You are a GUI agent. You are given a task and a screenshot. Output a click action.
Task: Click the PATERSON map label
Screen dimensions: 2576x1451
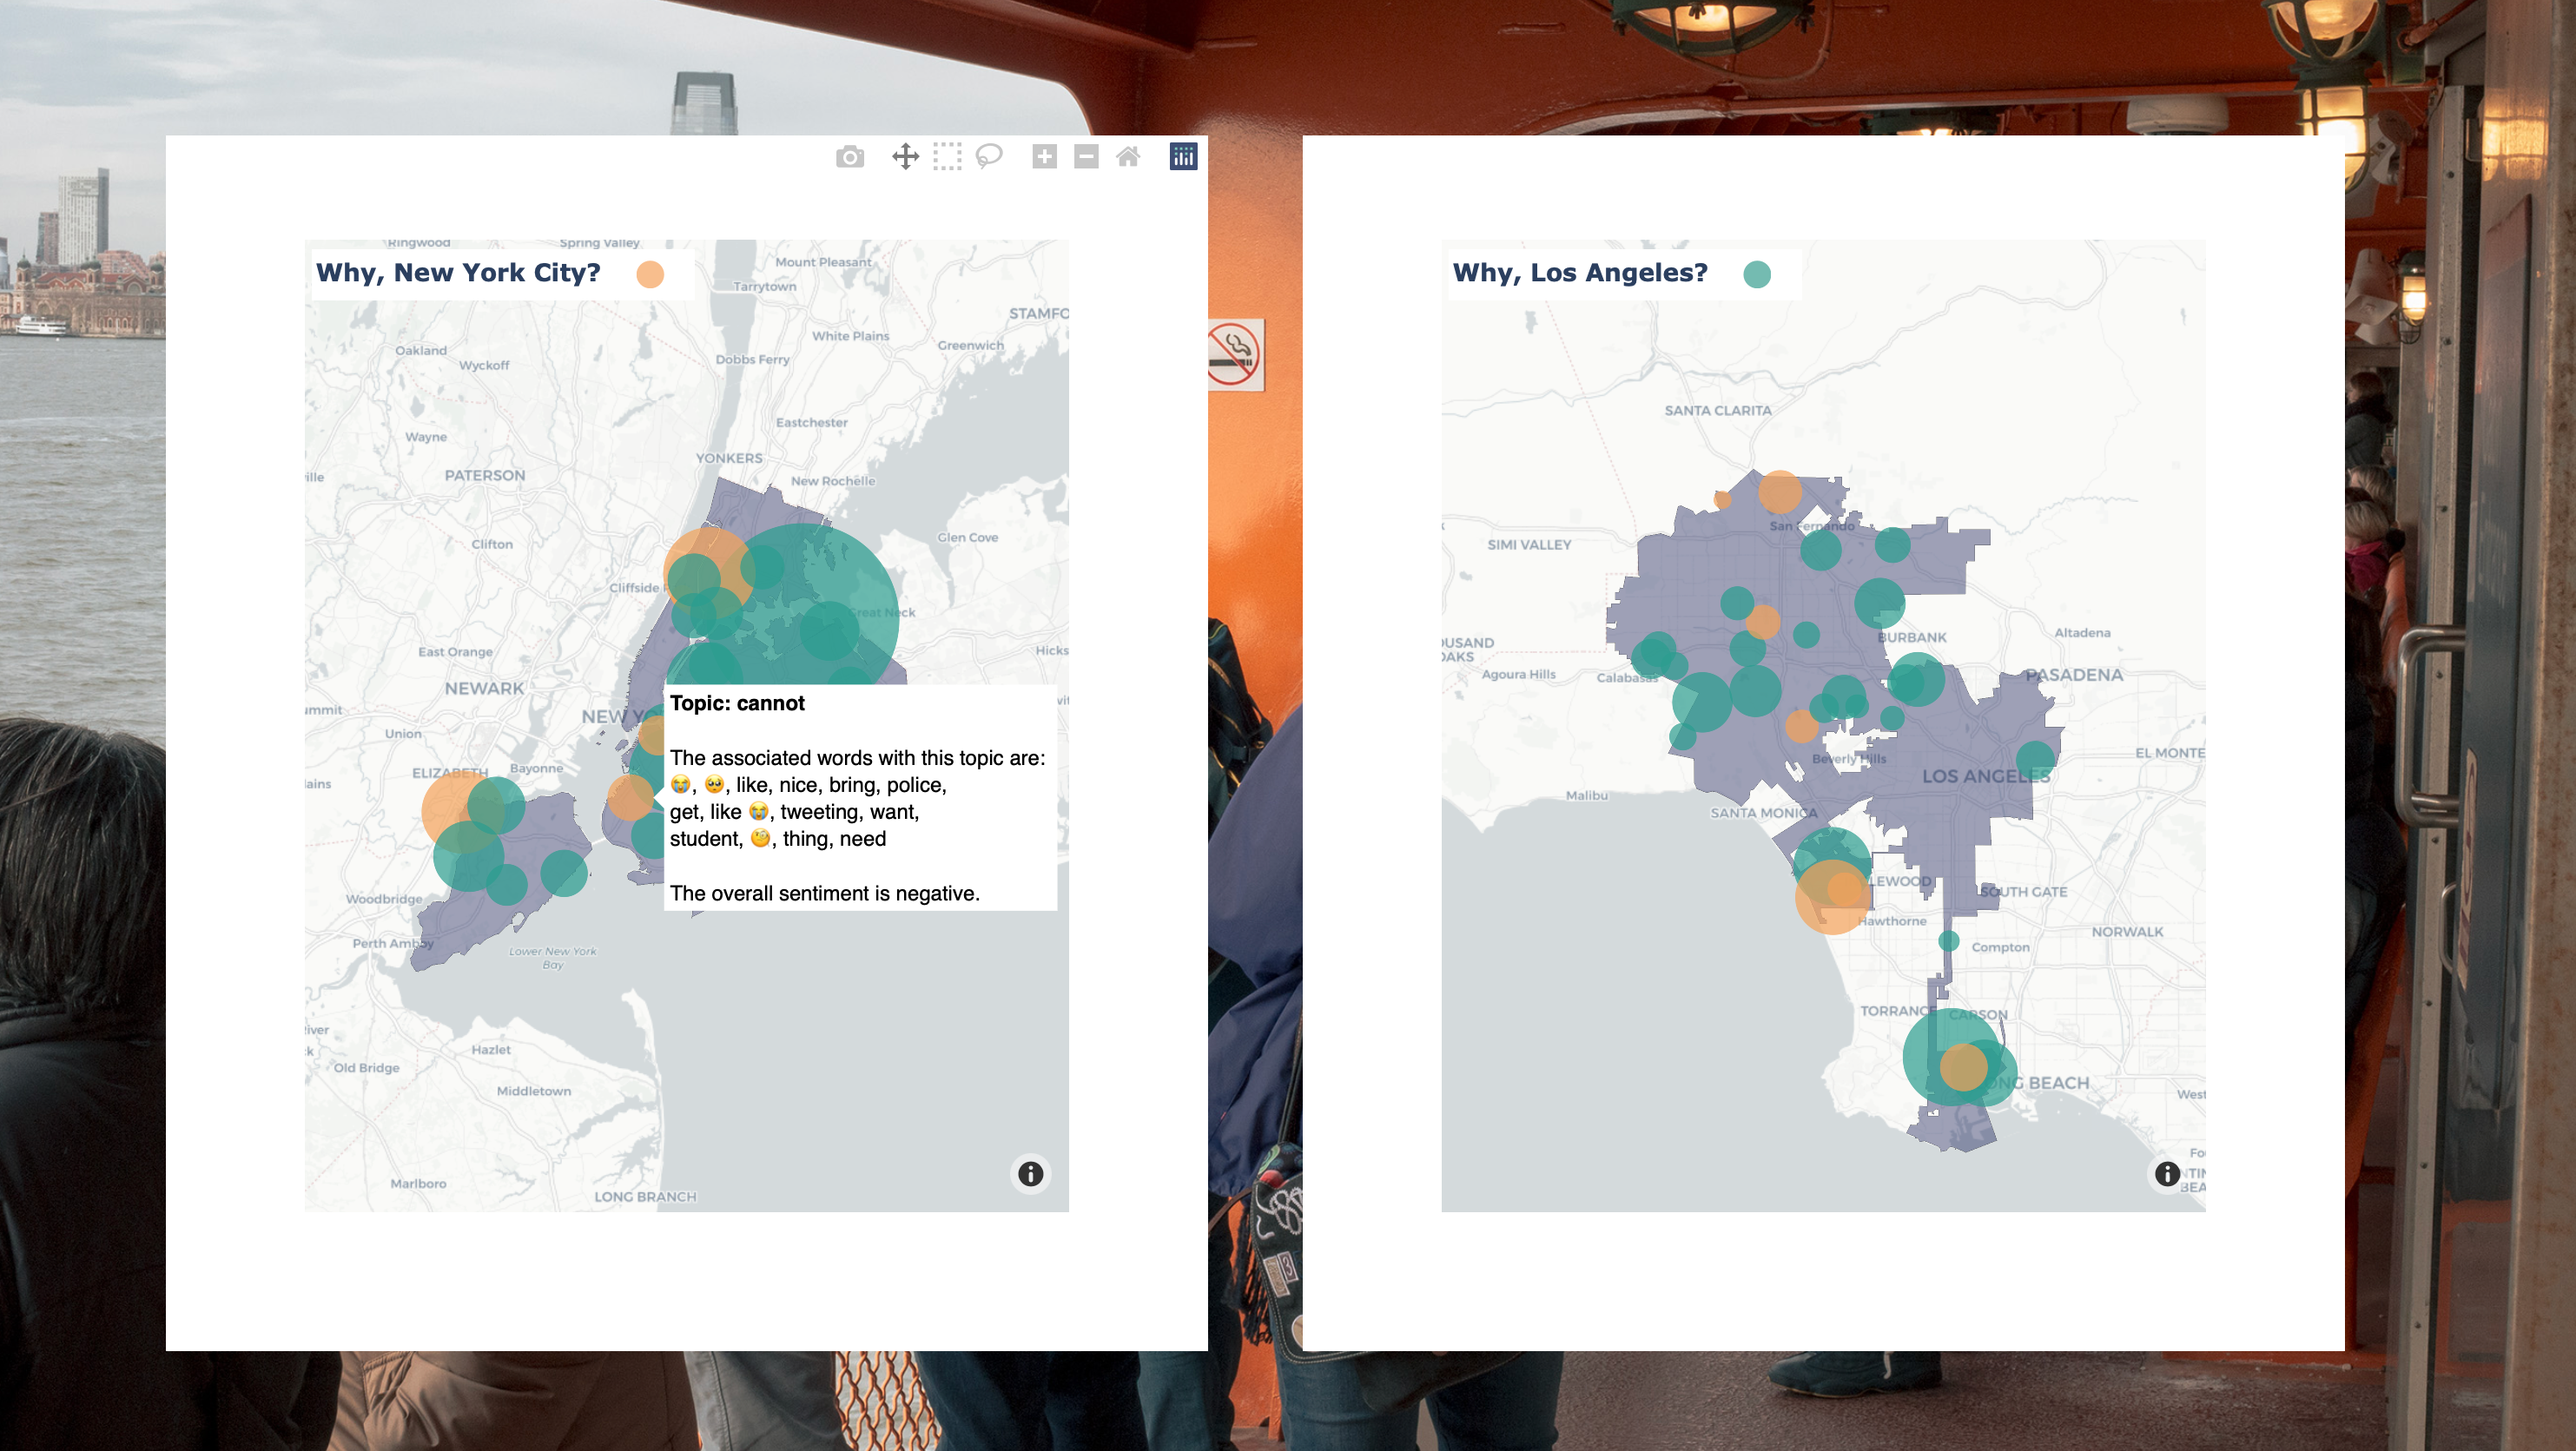tap(485, 475)
